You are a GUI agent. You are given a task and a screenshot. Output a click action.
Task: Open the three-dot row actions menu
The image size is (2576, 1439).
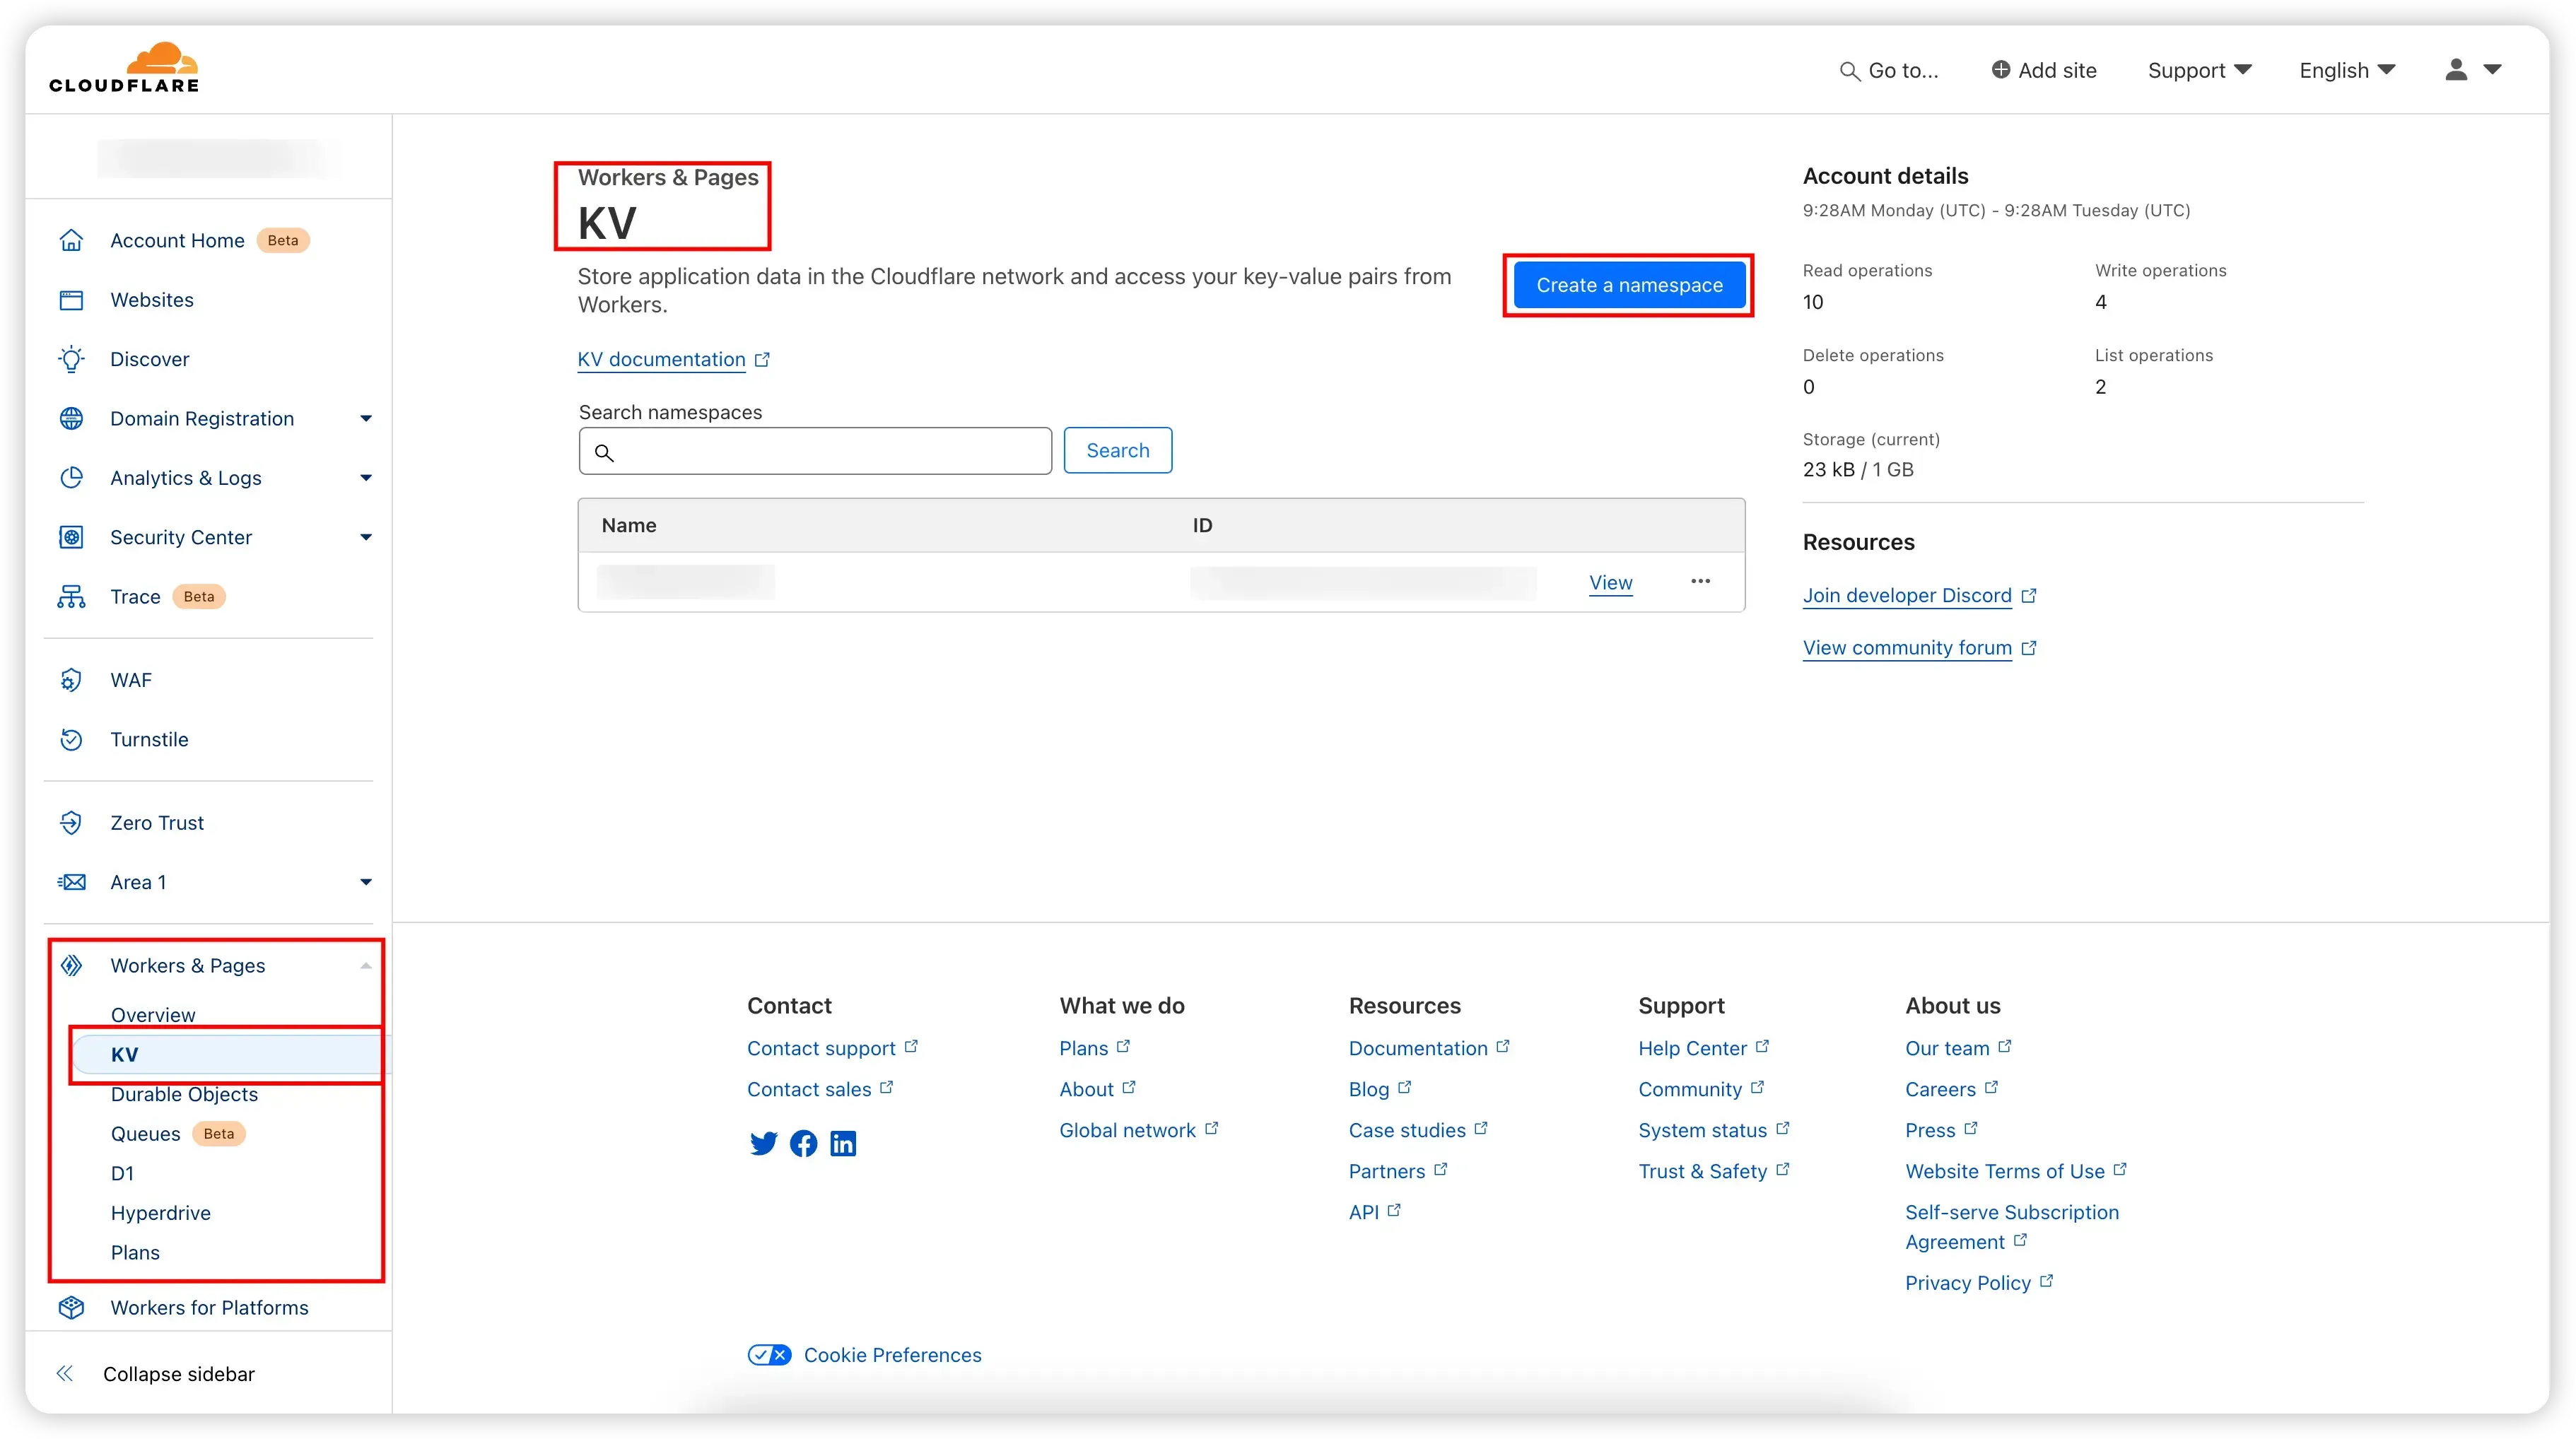[x=1700, y=581]
